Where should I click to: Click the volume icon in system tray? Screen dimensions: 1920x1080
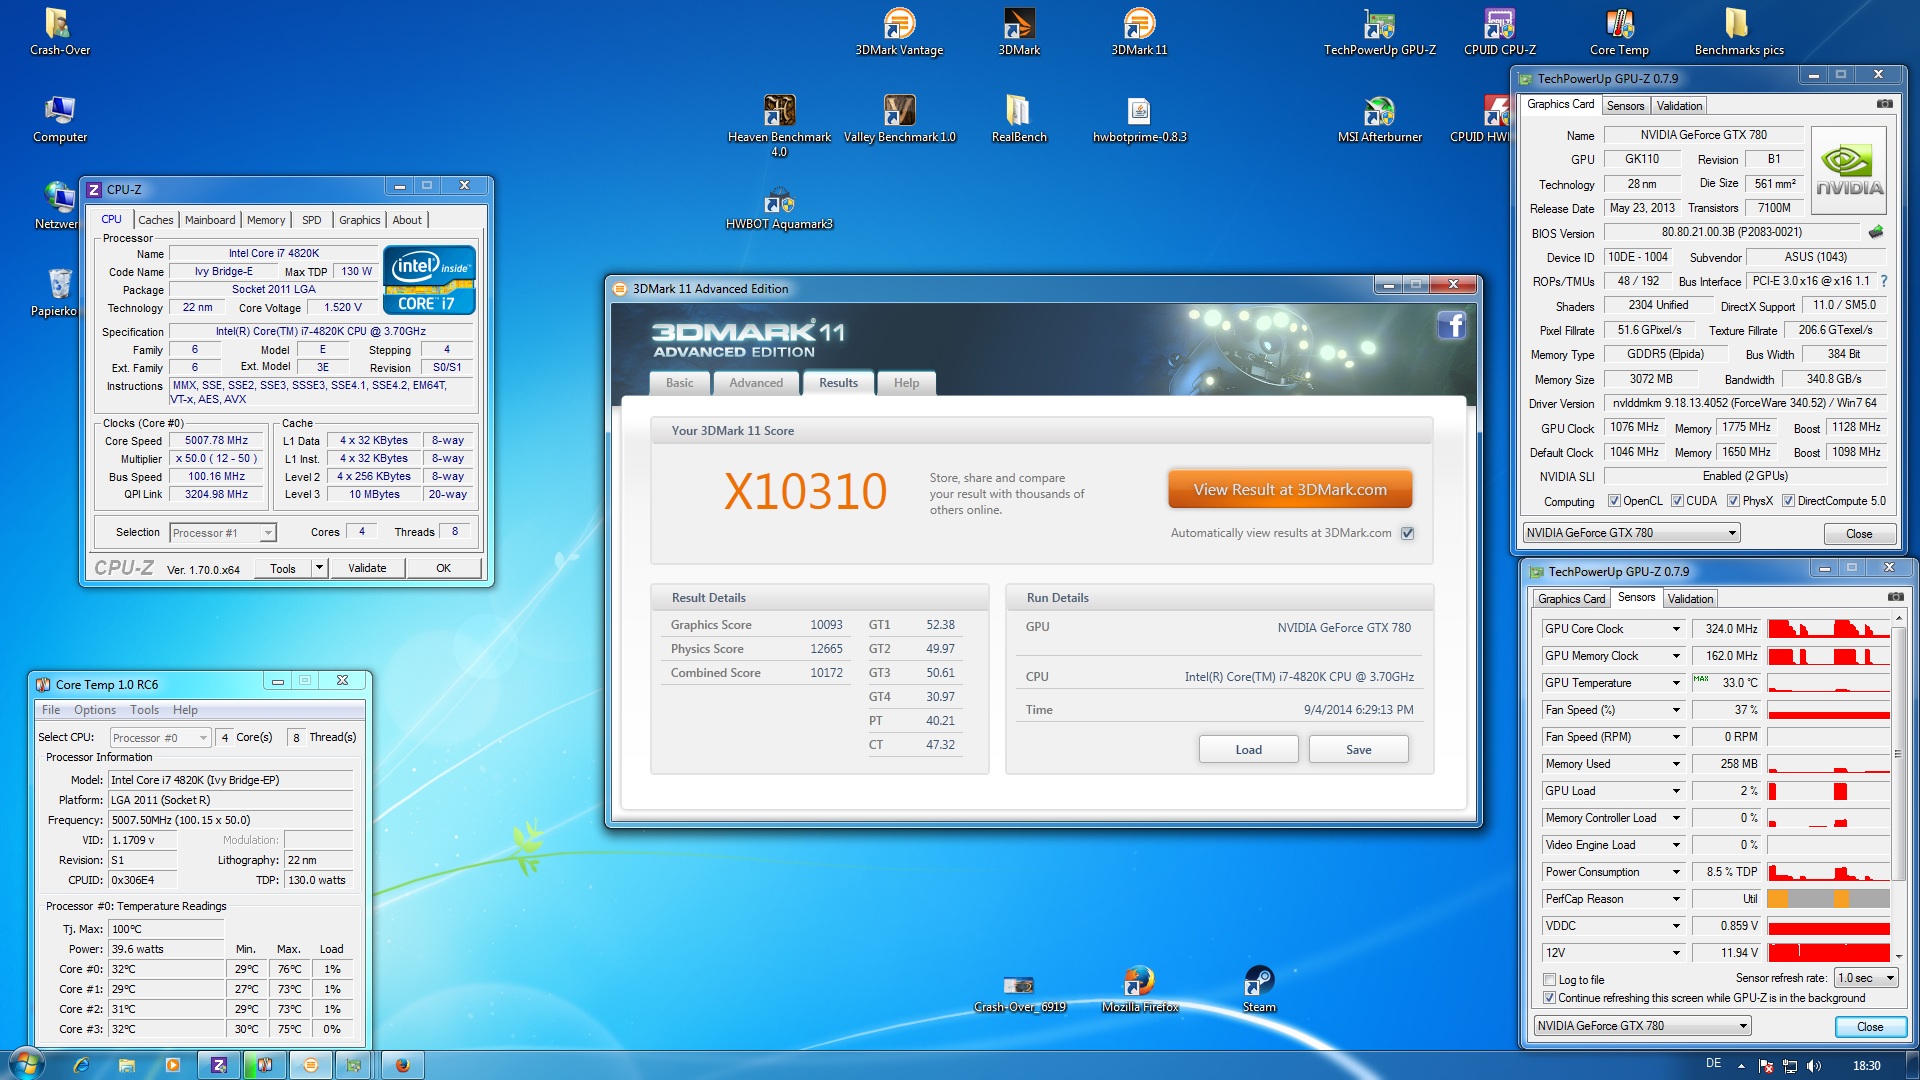[x=1814, y=1066]
